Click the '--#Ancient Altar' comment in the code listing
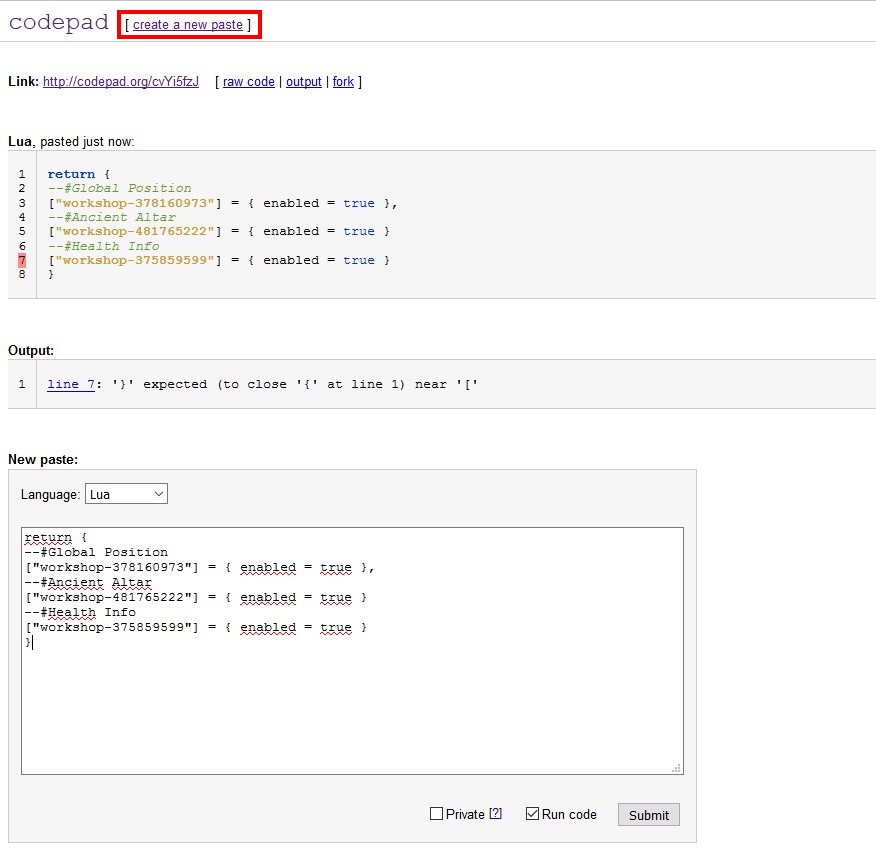 pos(111,217)
